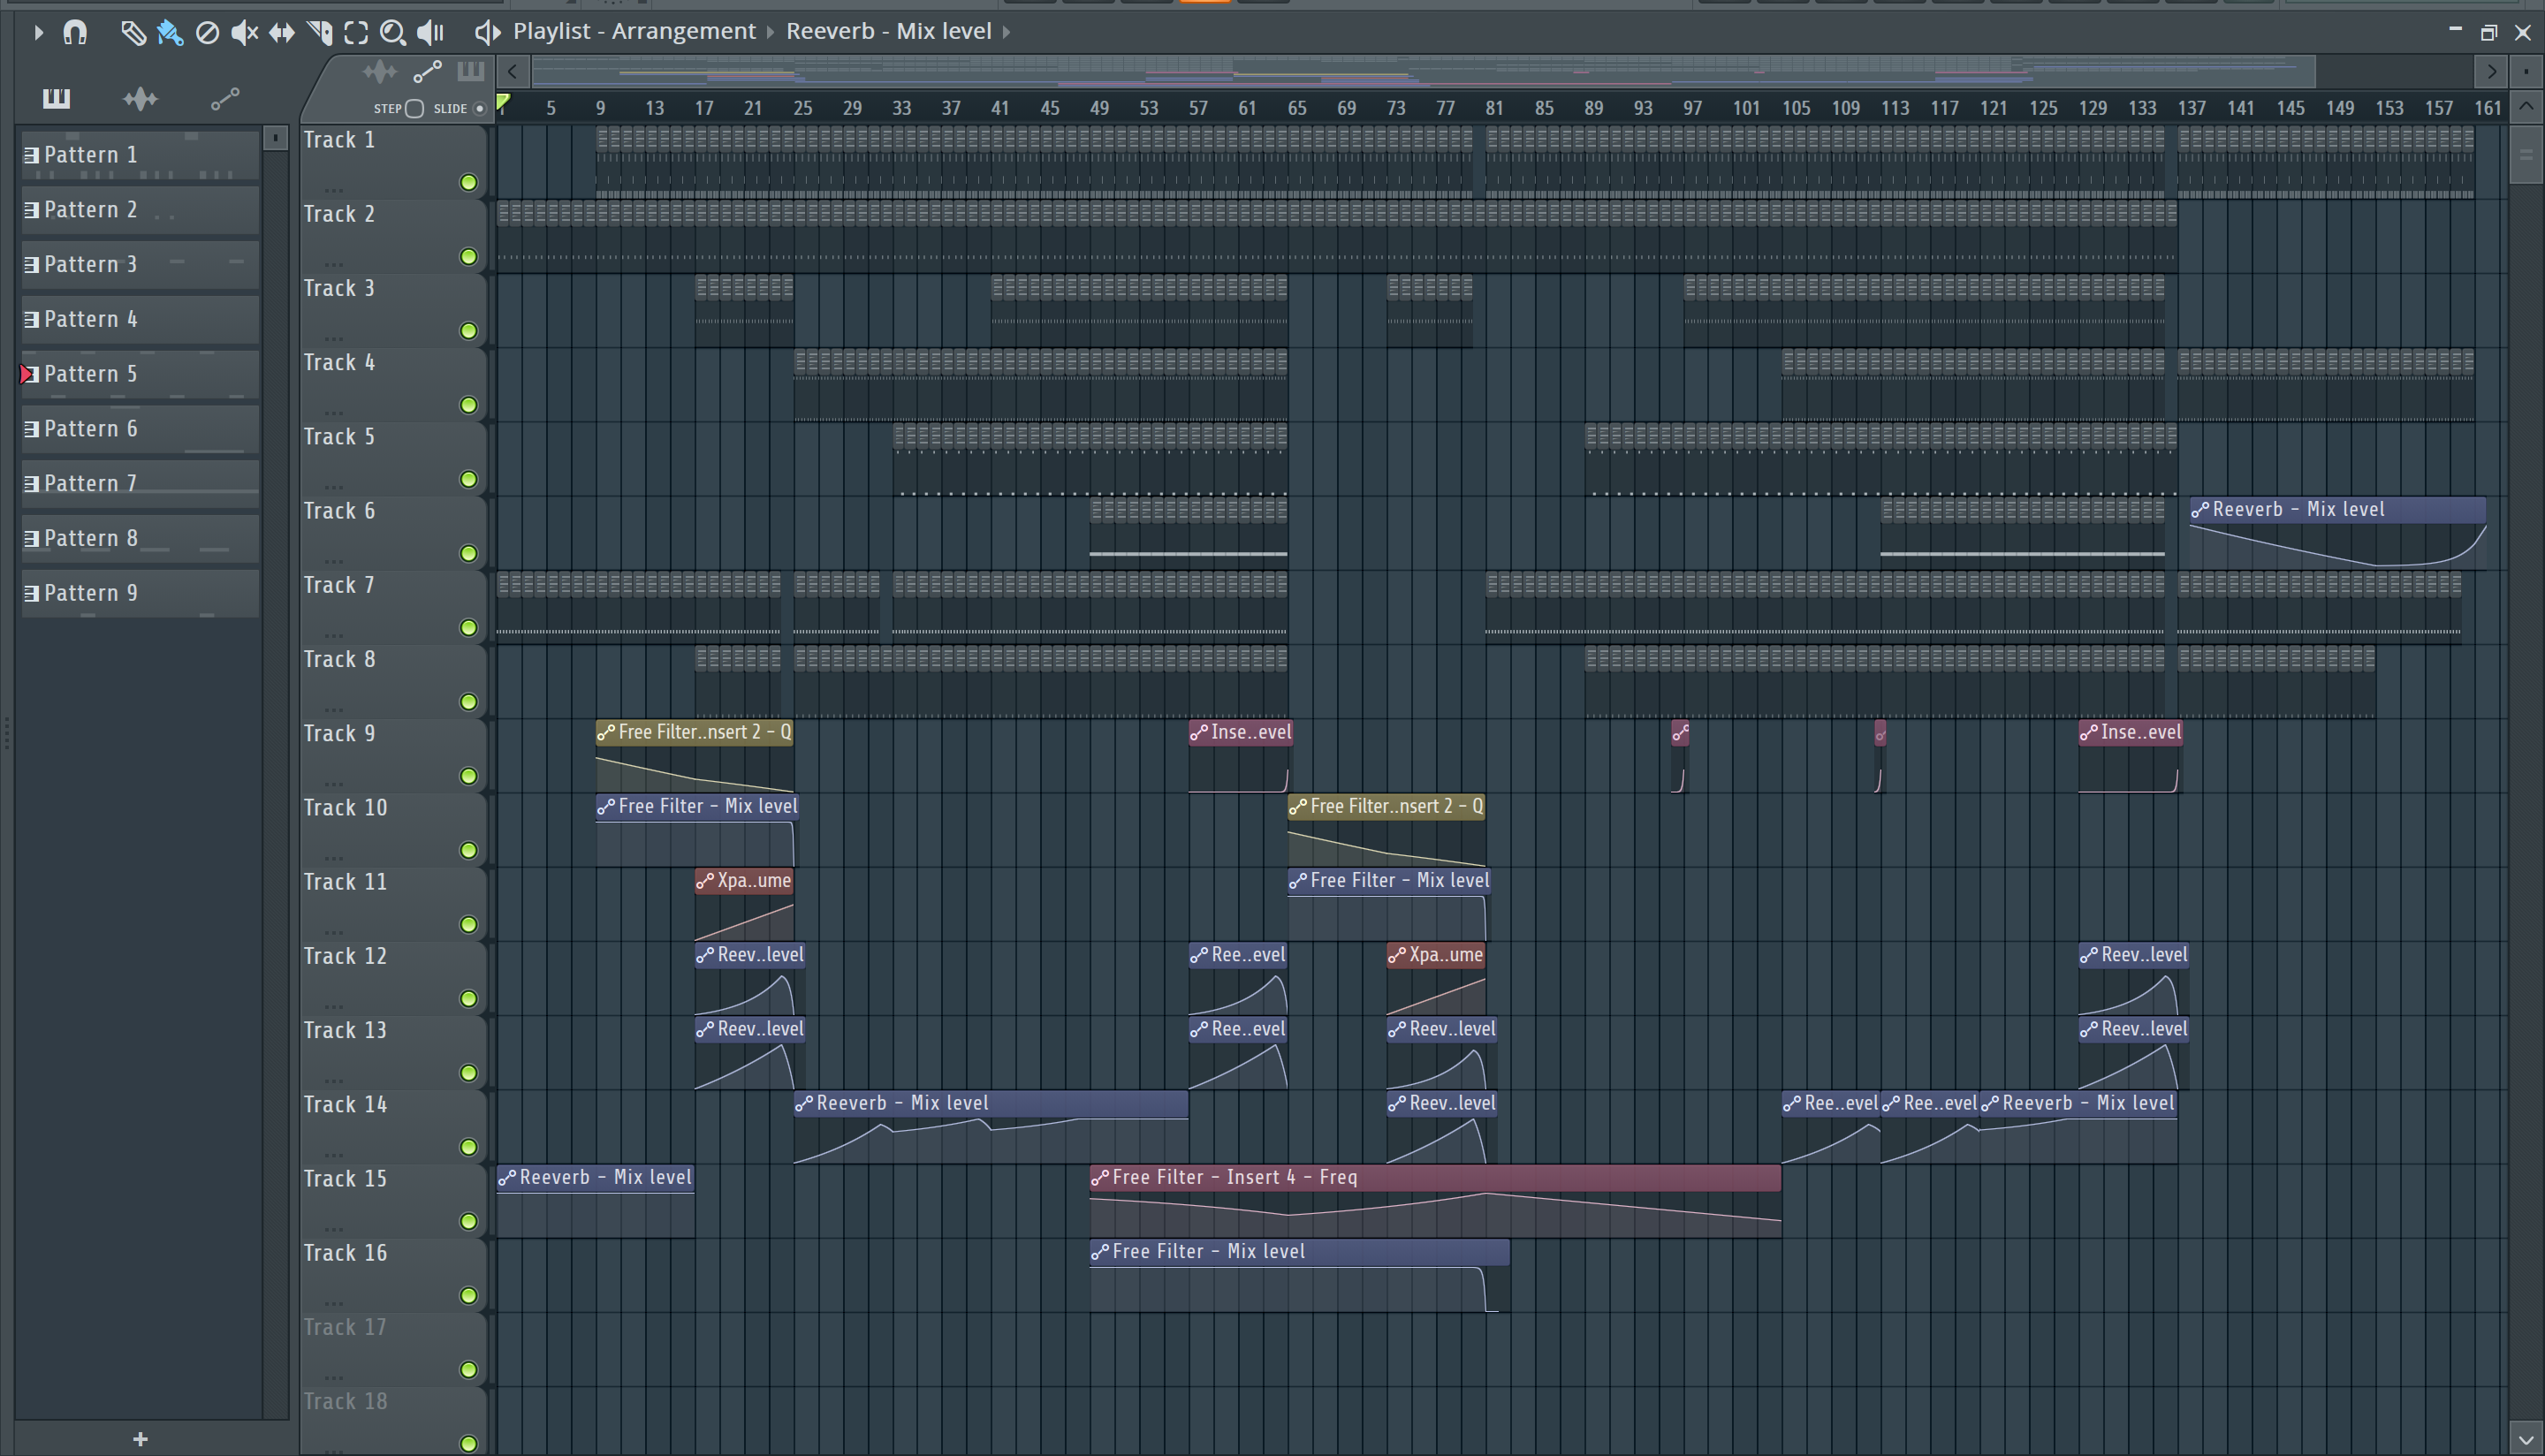Select the Draw pencil tool
This screenshot has height=1456, width=2545.
(133, 32)
